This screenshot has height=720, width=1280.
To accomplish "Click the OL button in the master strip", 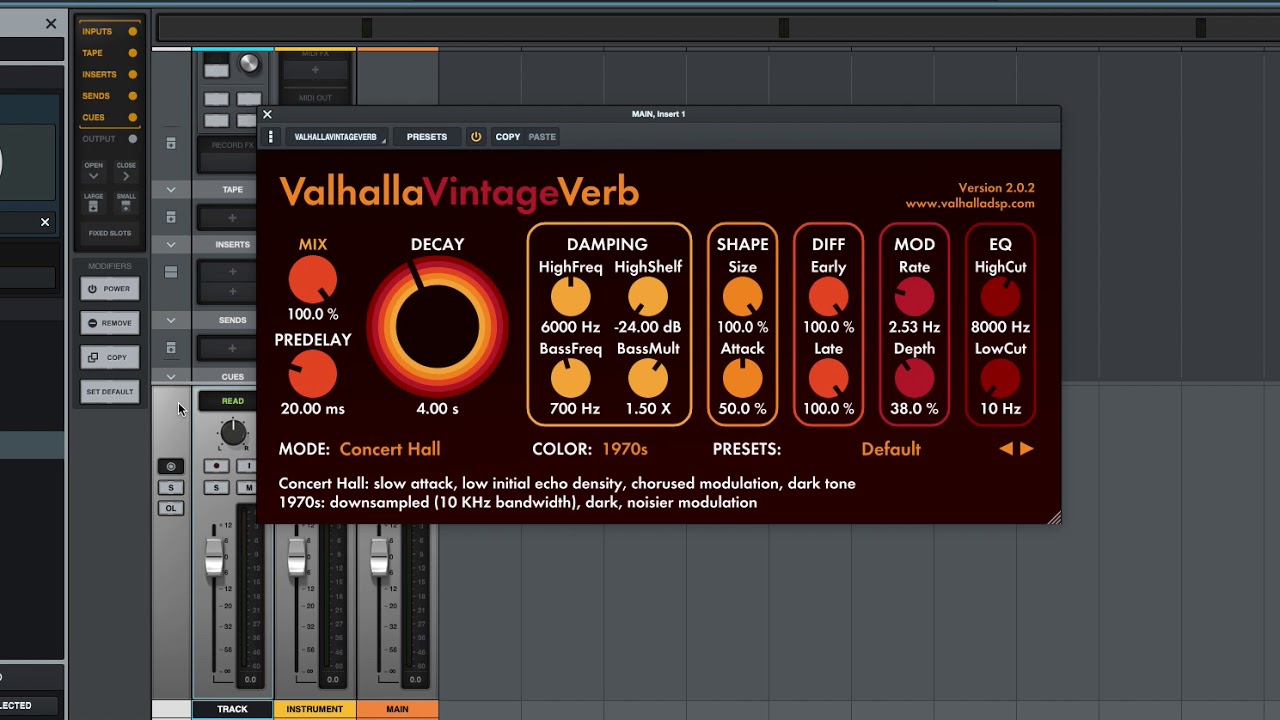I will coord(171,508).
